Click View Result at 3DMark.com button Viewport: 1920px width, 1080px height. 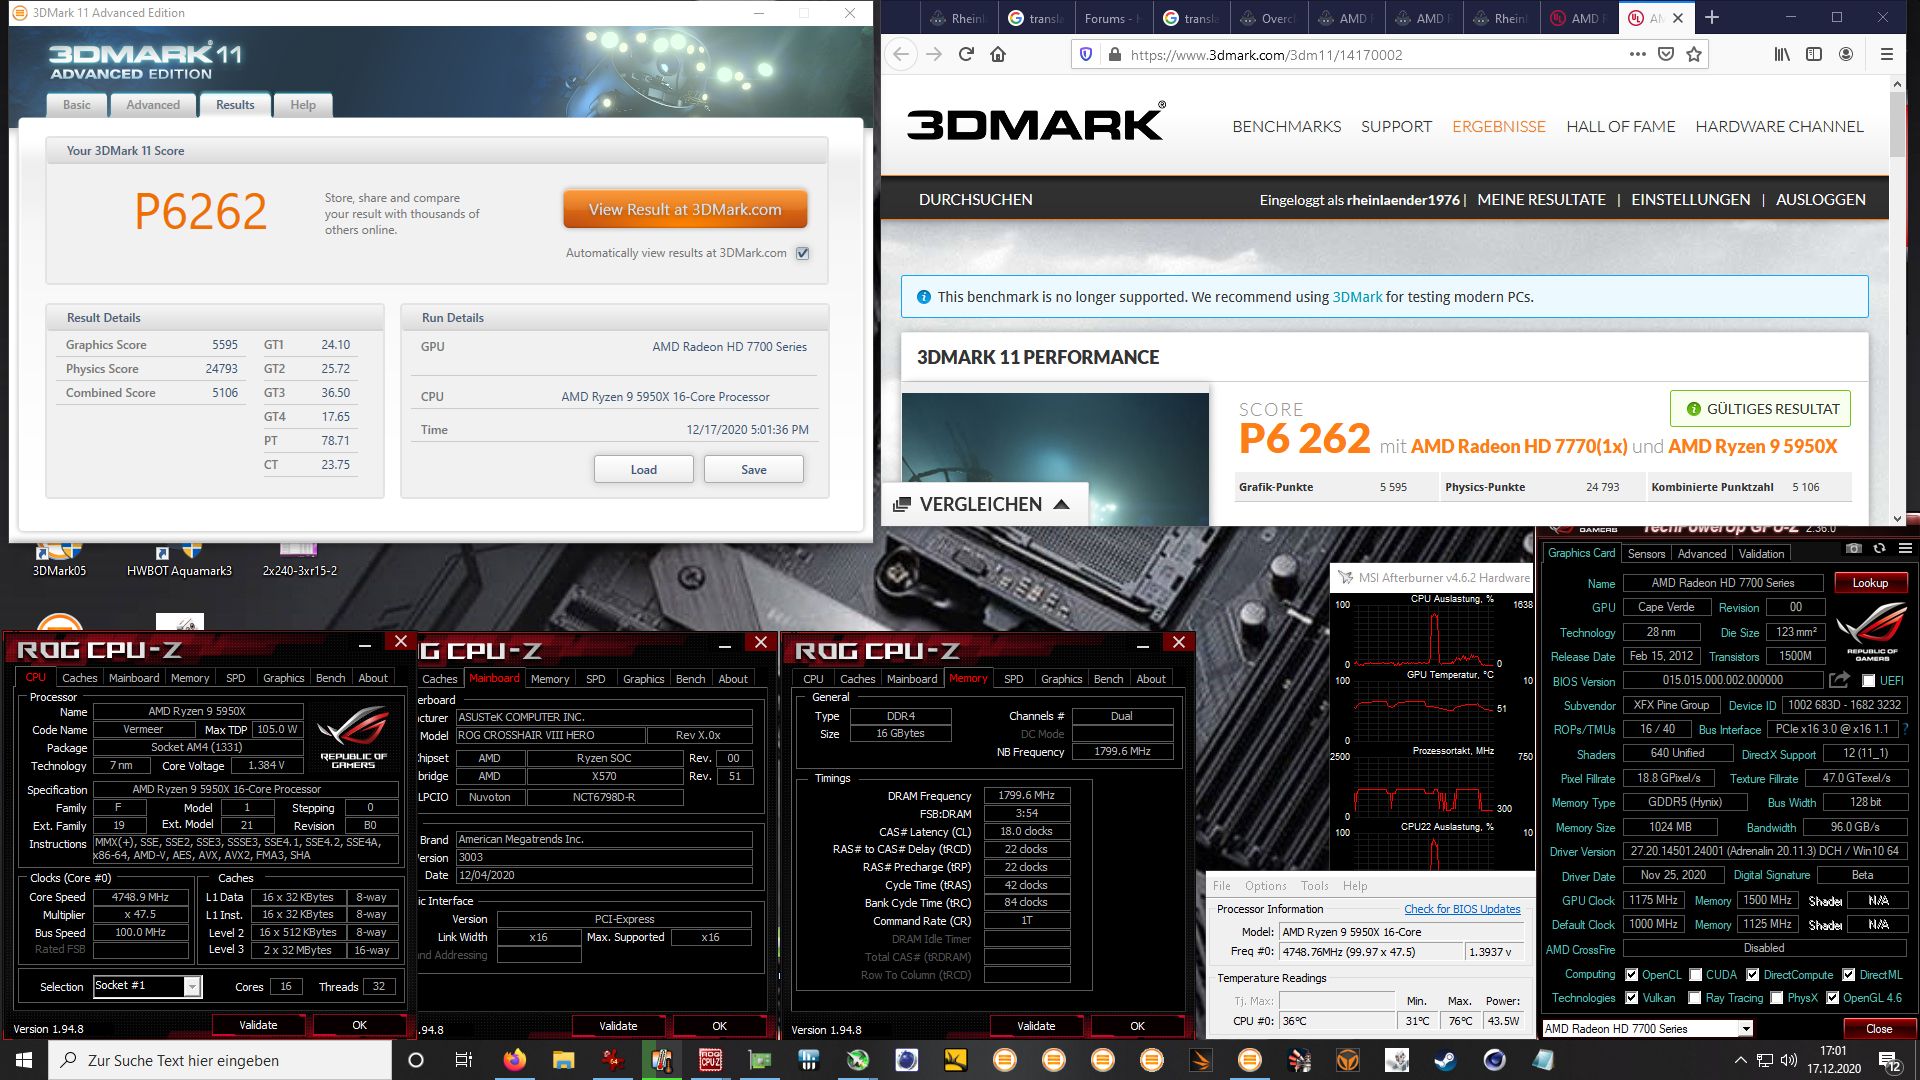tap(685, 210)
